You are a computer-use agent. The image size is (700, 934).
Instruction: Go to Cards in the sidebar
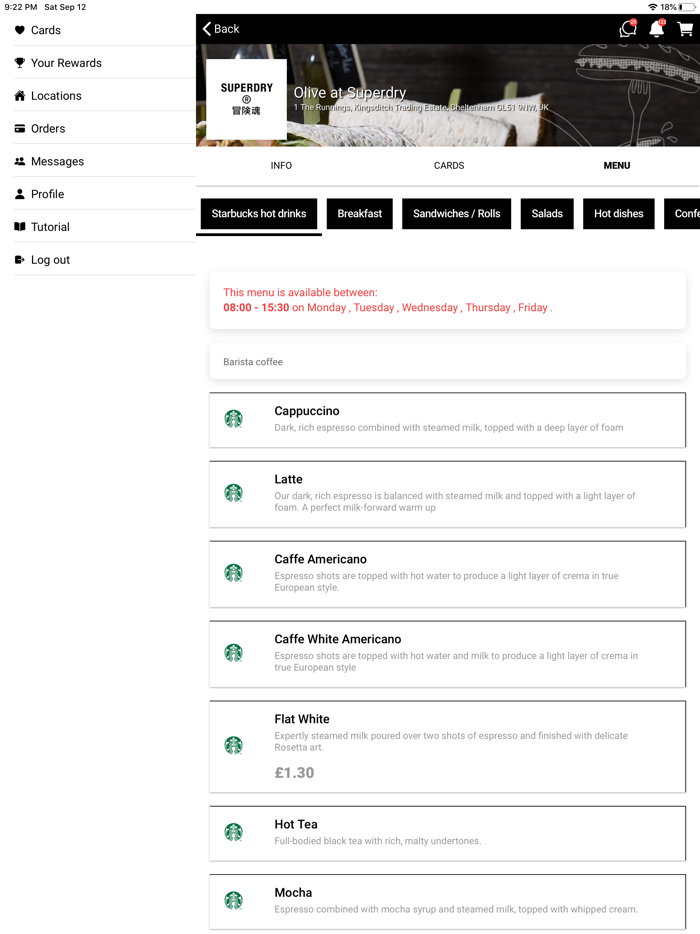(x=105, y=30)
